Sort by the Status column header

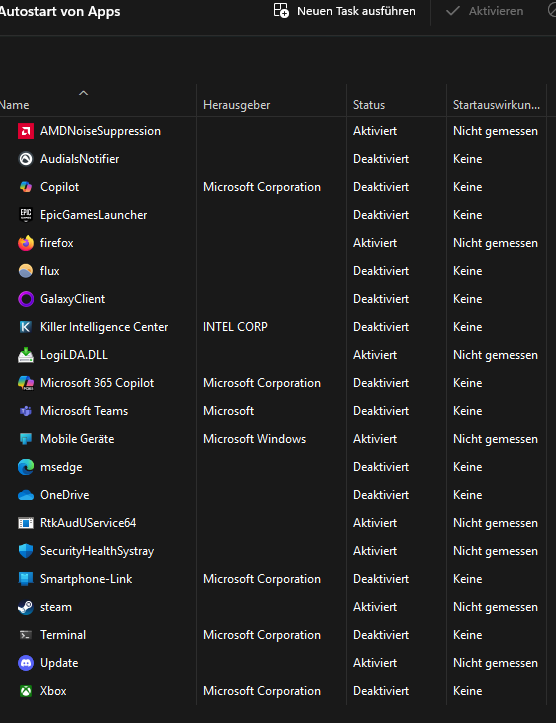(369, 105)
